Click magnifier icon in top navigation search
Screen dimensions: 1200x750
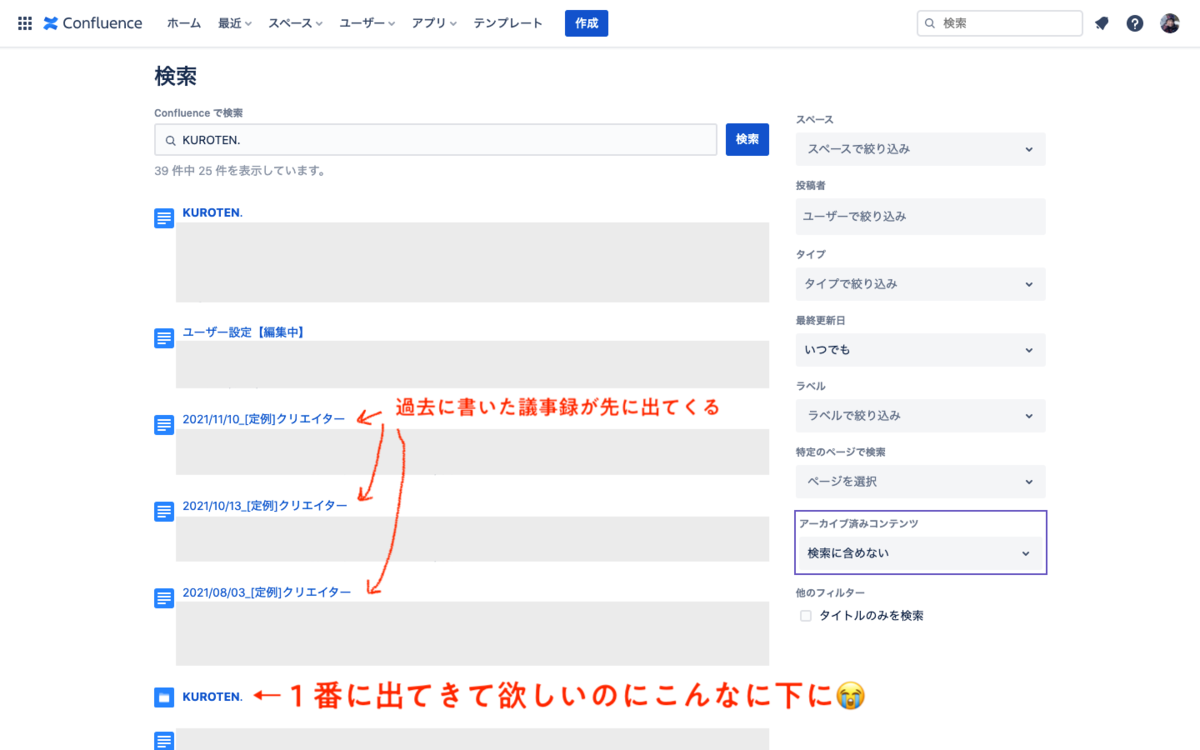click(930, 23)
